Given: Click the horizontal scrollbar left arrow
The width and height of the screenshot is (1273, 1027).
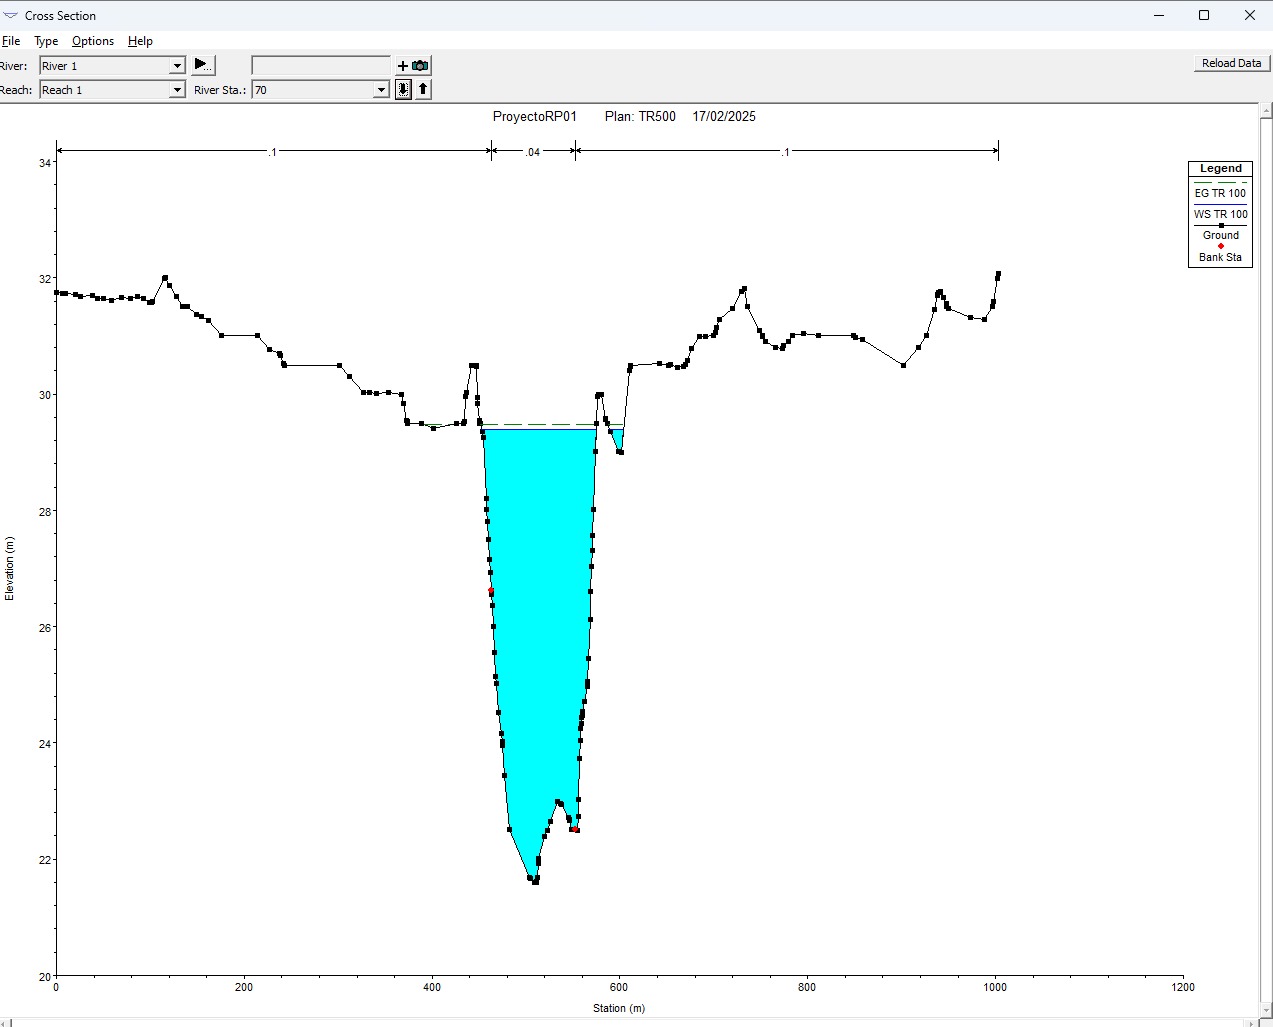Looking at the screenshot, I should 6,1023.
